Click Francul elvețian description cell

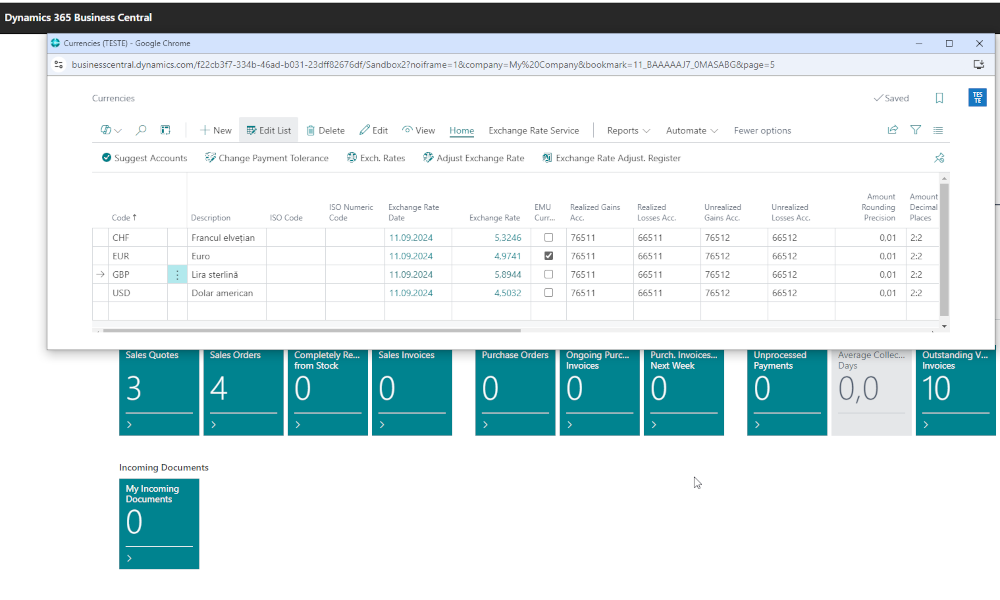click(226, 238)
